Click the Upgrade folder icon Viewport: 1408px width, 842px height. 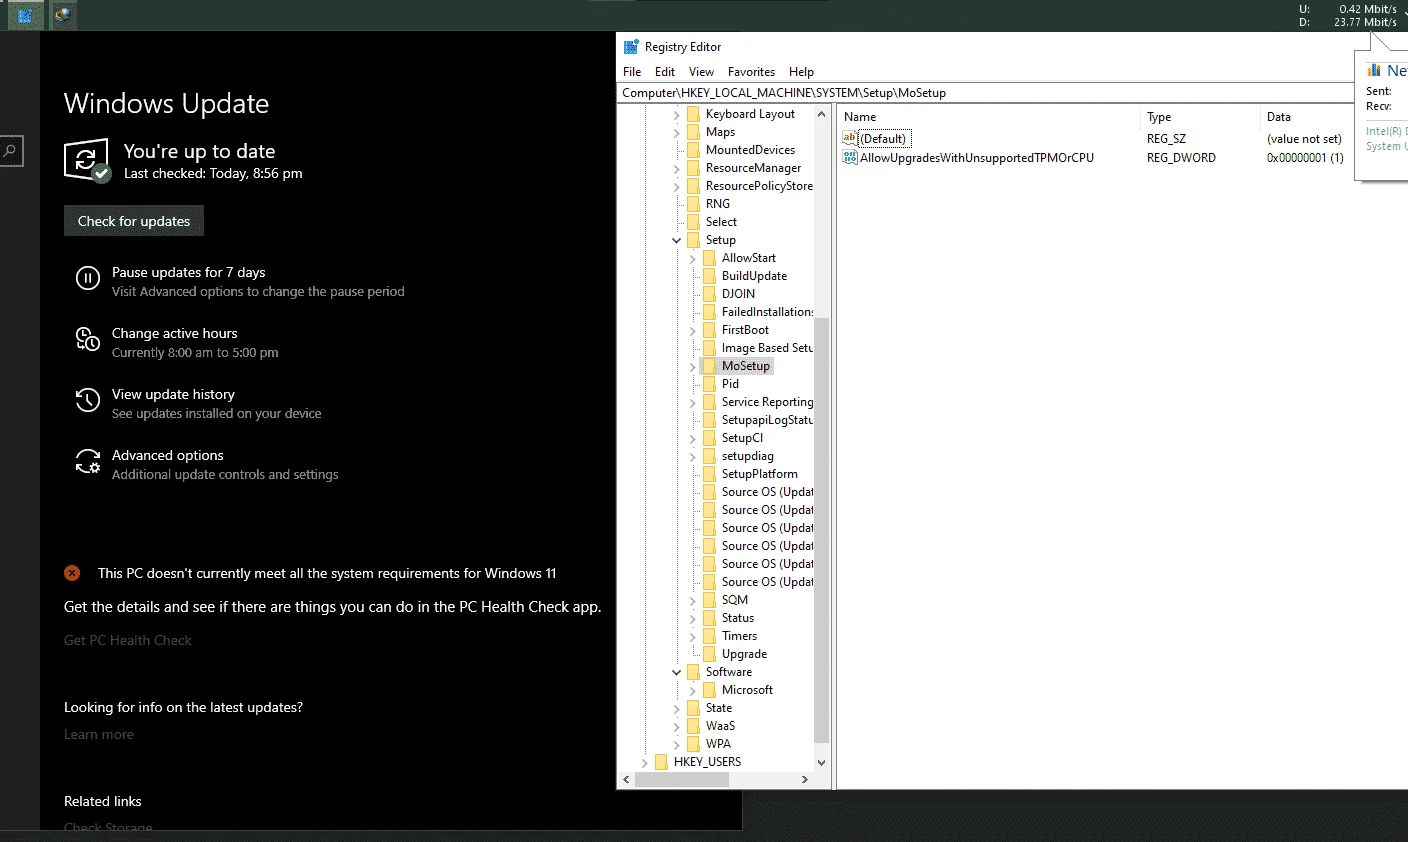click(709, 654)
